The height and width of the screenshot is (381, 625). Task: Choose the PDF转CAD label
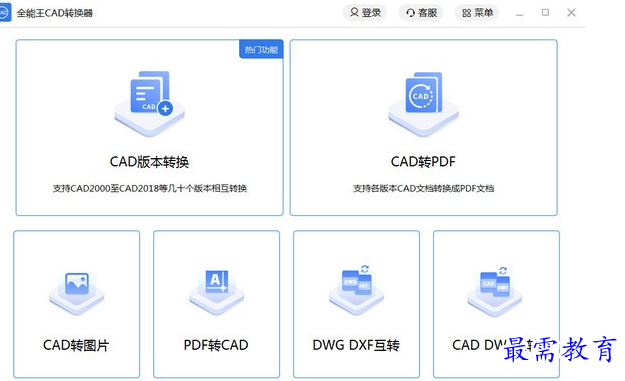[216, 345]
